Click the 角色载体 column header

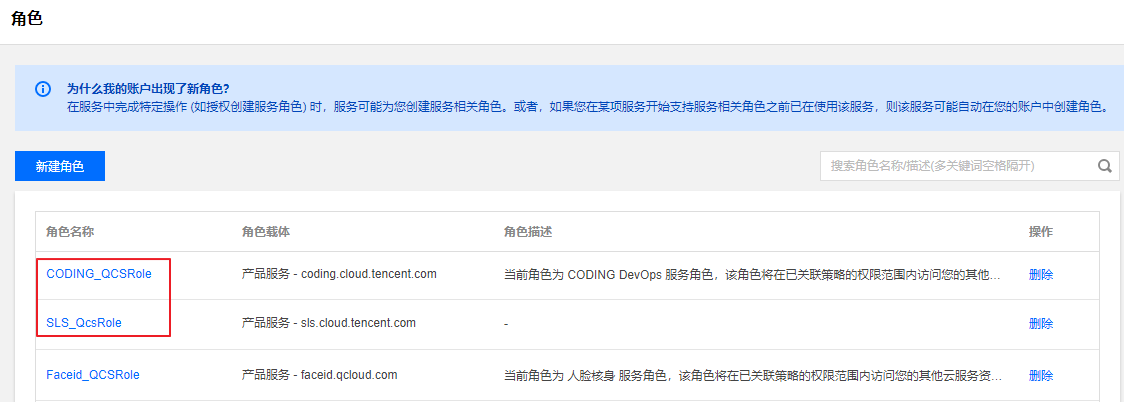tap(266, 231)
